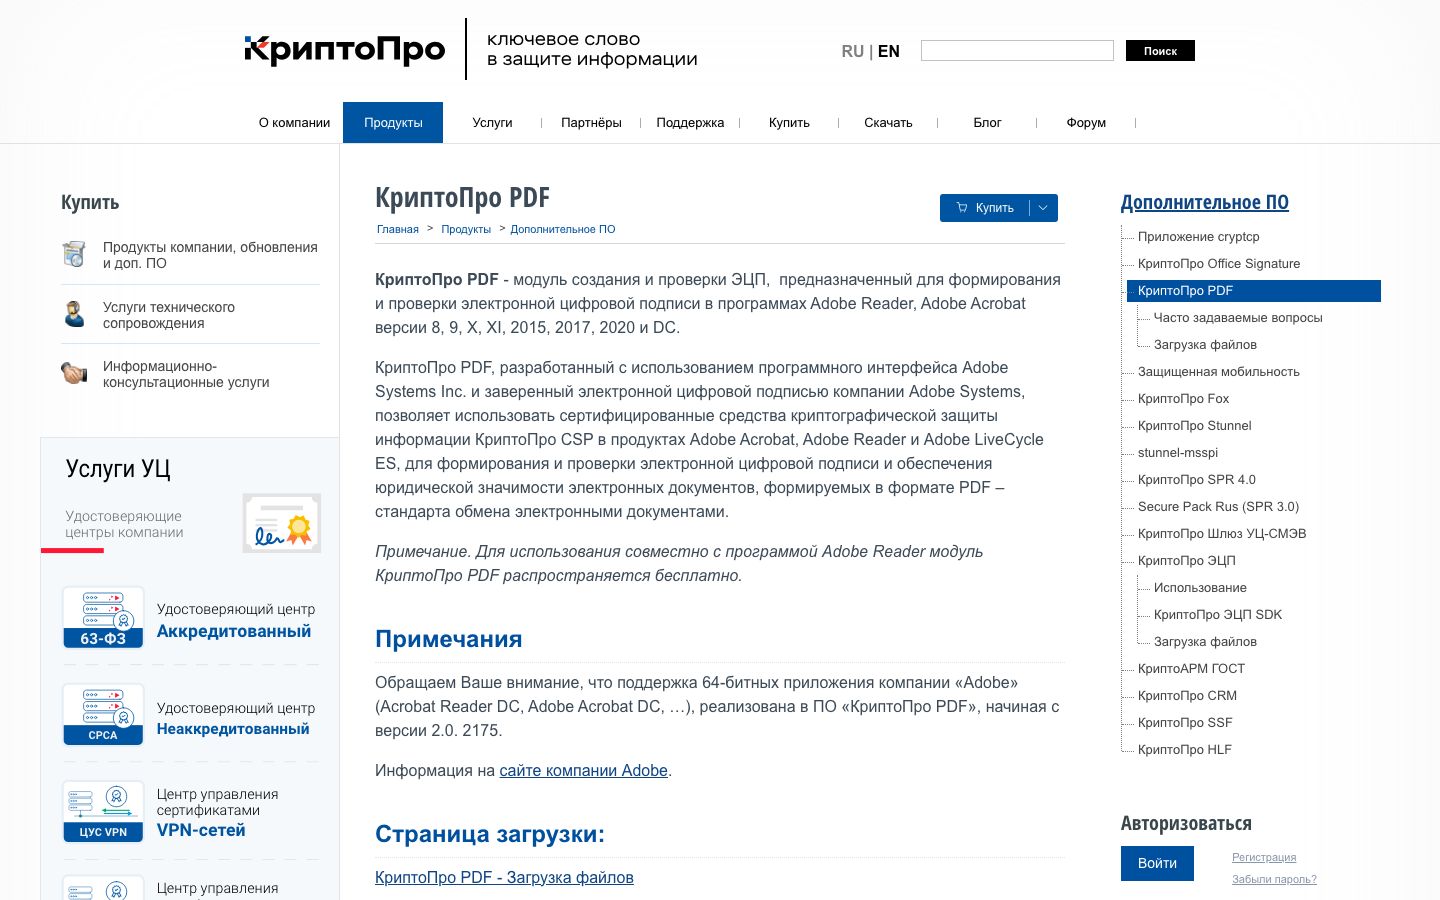The width and height of the screenshot is (1440, 900).
Task: Go to the Форум menu item
Action: coord(1086,123)
